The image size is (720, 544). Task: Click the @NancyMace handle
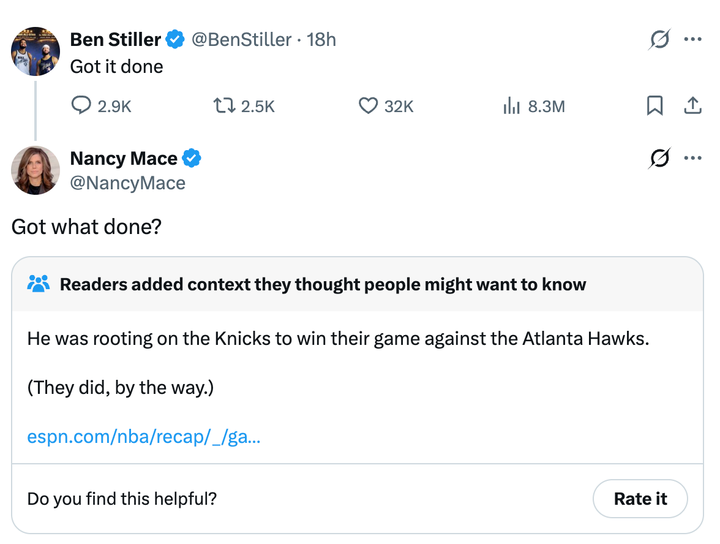tap(127, 183)
